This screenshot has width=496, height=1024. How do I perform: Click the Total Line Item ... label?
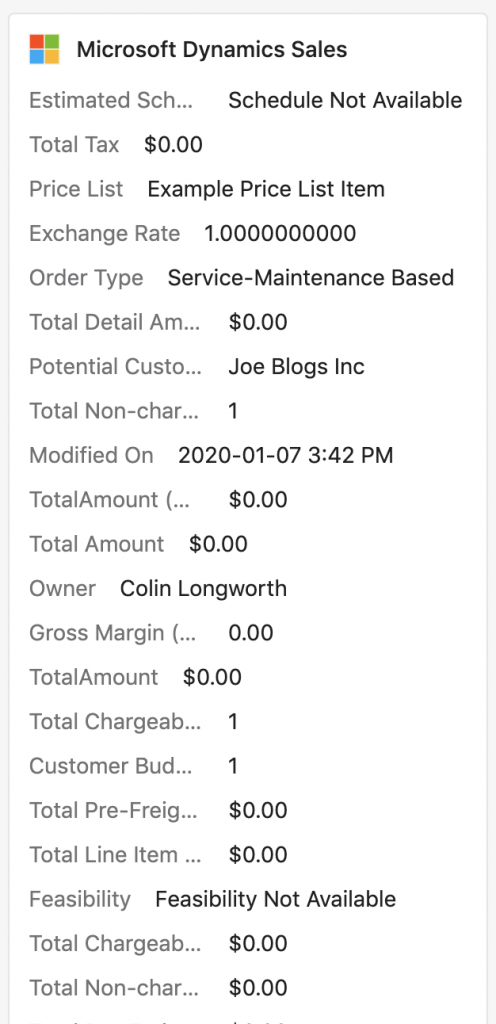coord(116,855)
